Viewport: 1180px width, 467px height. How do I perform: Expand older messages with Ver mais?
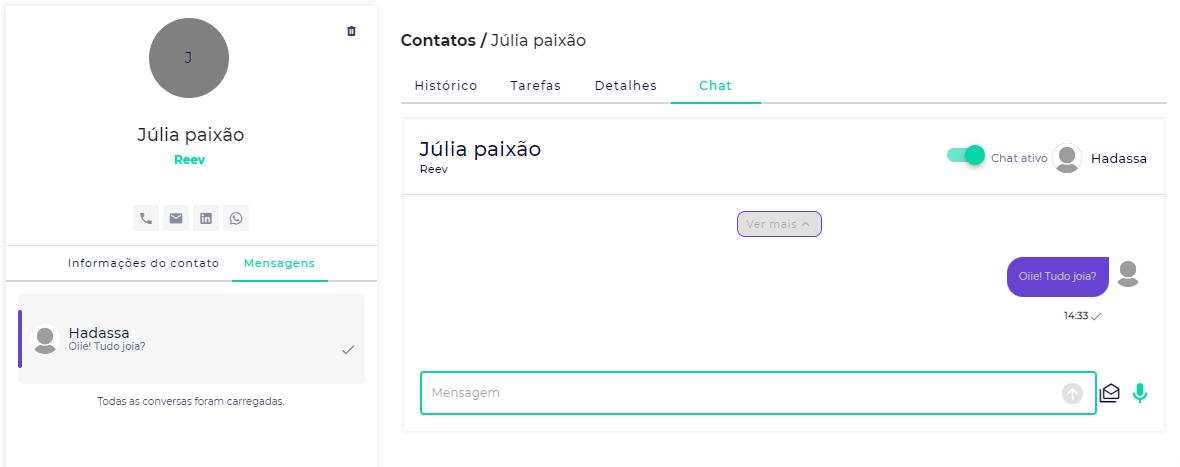[x=779, y=224]
